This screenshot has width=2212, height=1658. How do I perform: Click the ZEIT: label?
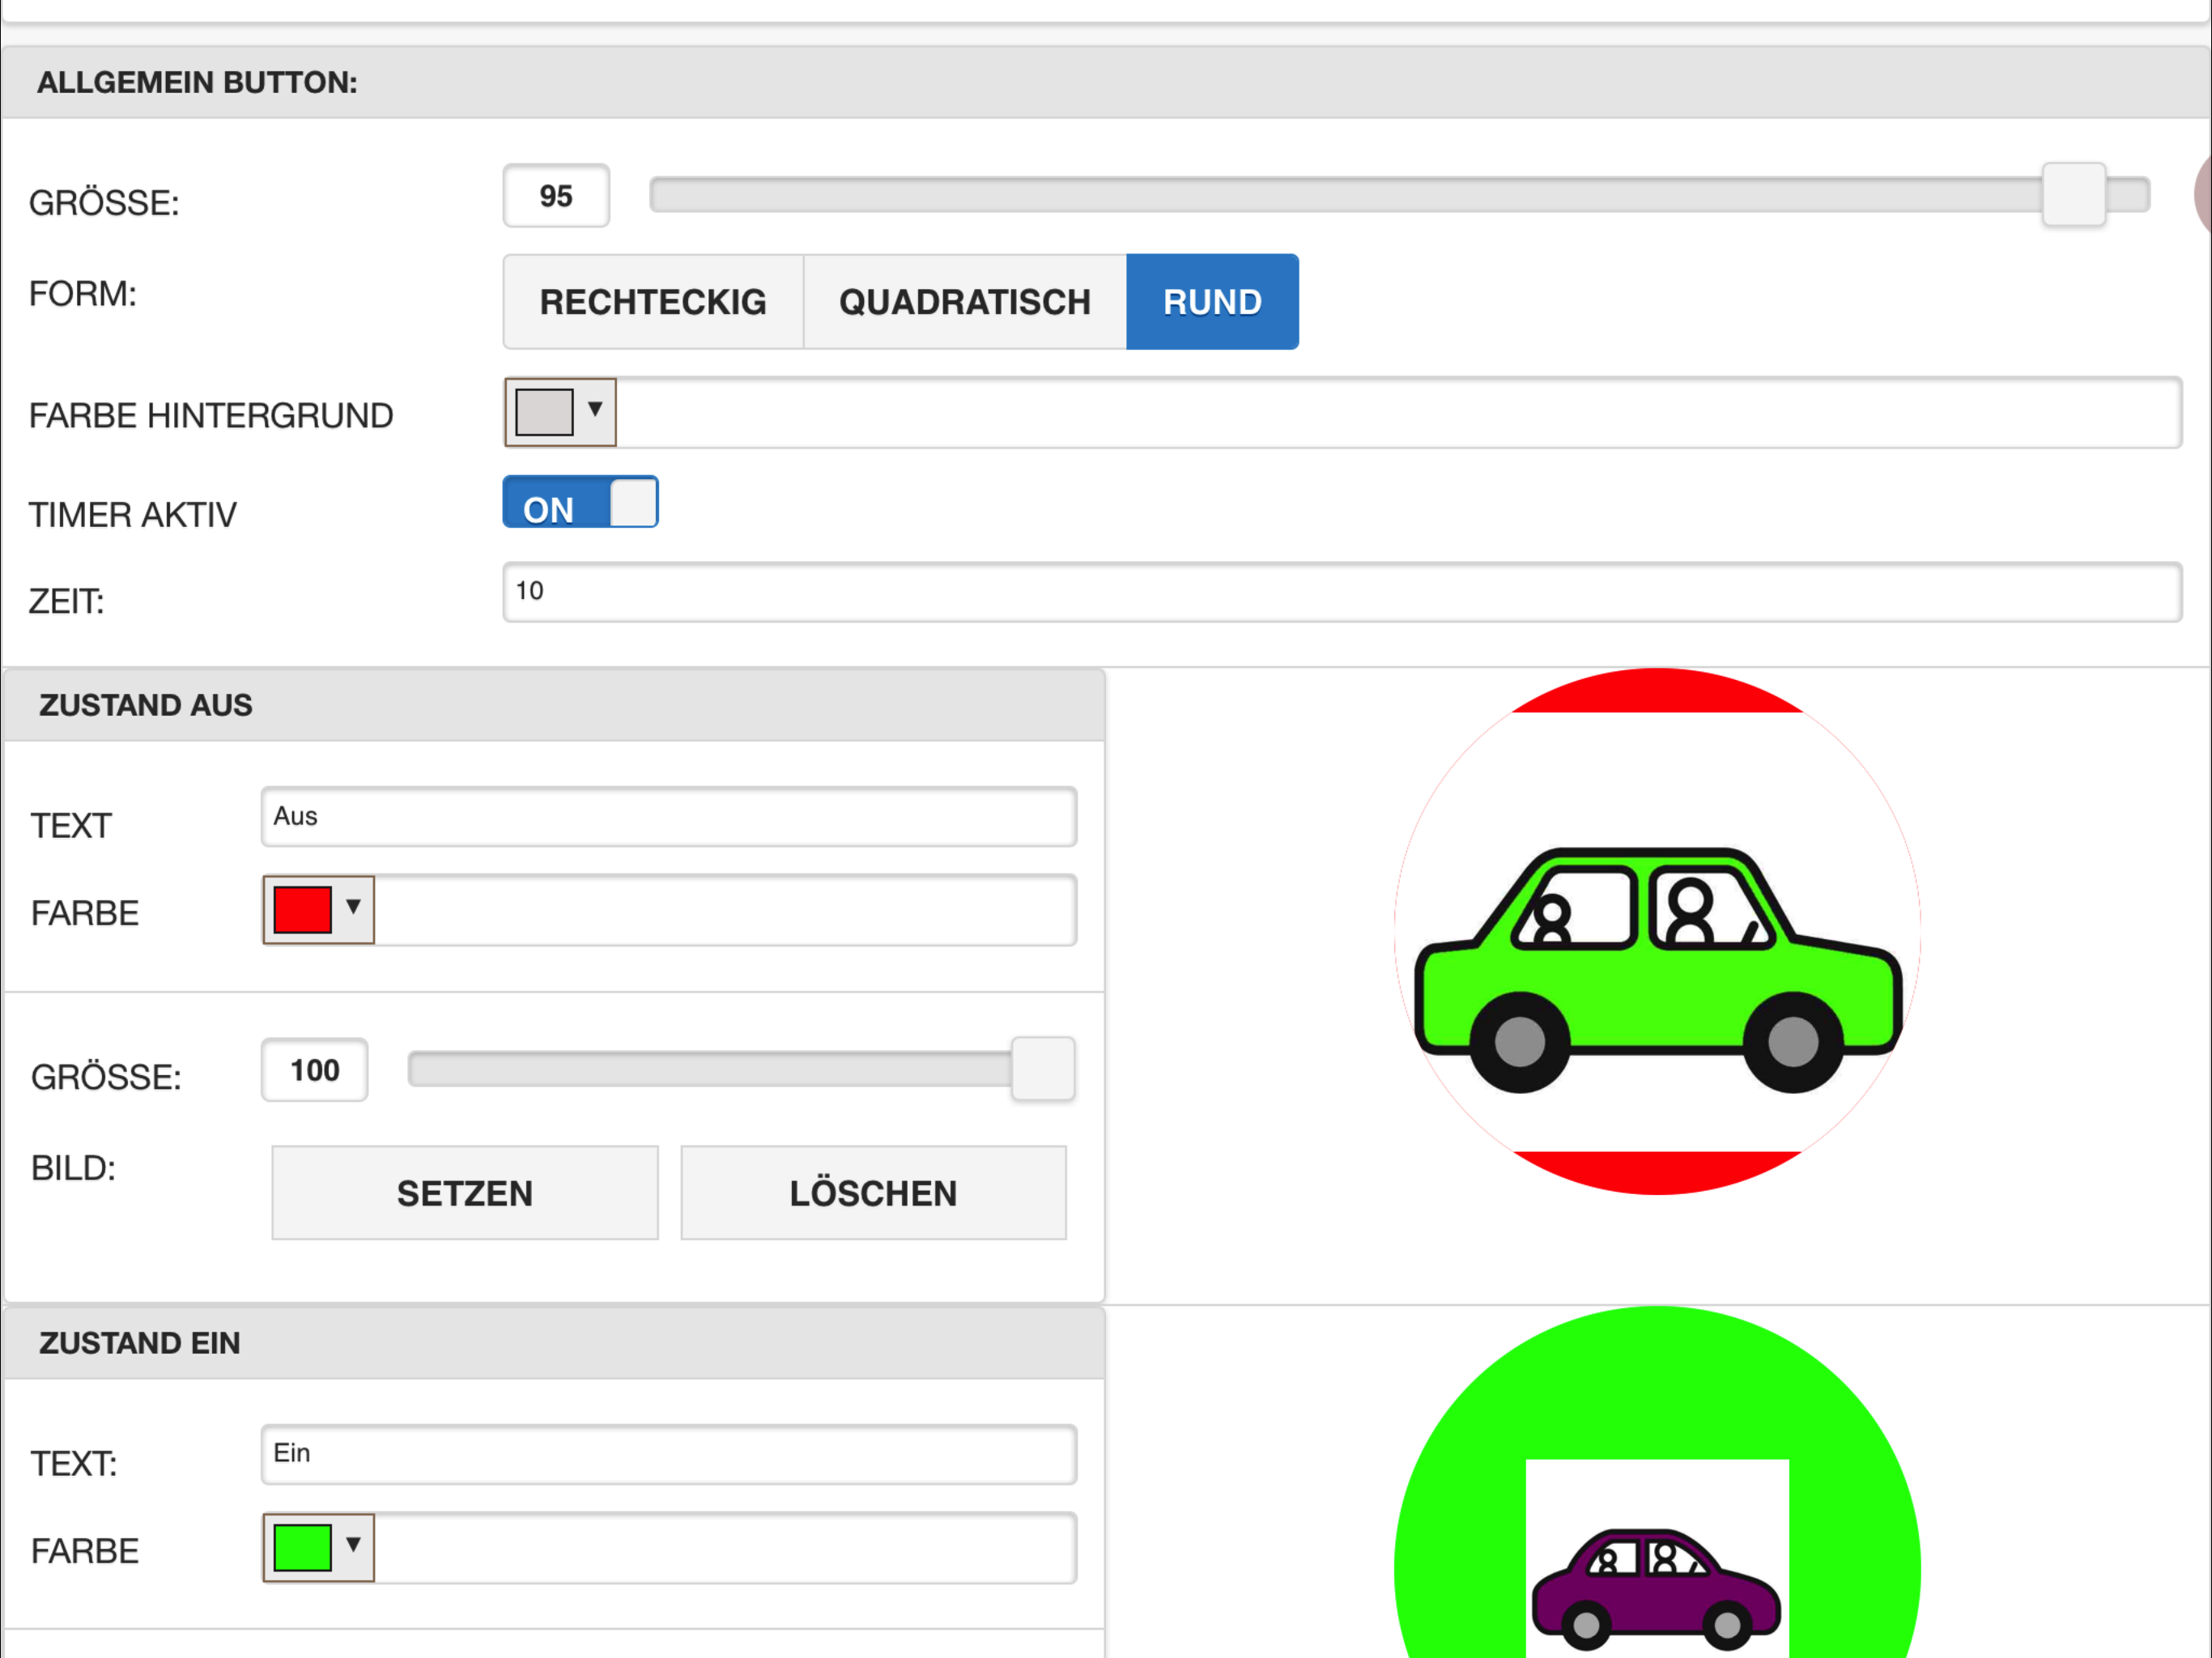(66, 601)
